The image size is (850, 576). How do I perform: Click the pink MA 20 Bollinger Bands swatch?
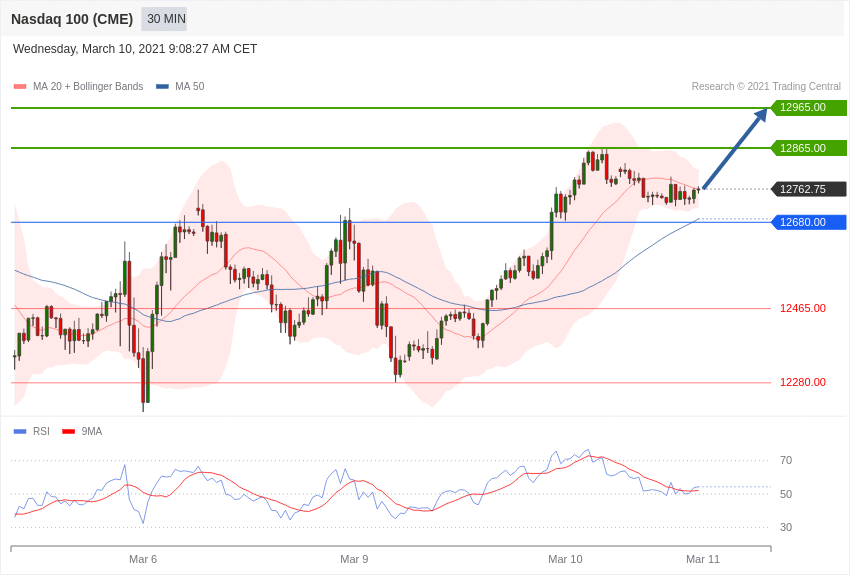click(x=20, y=87)
